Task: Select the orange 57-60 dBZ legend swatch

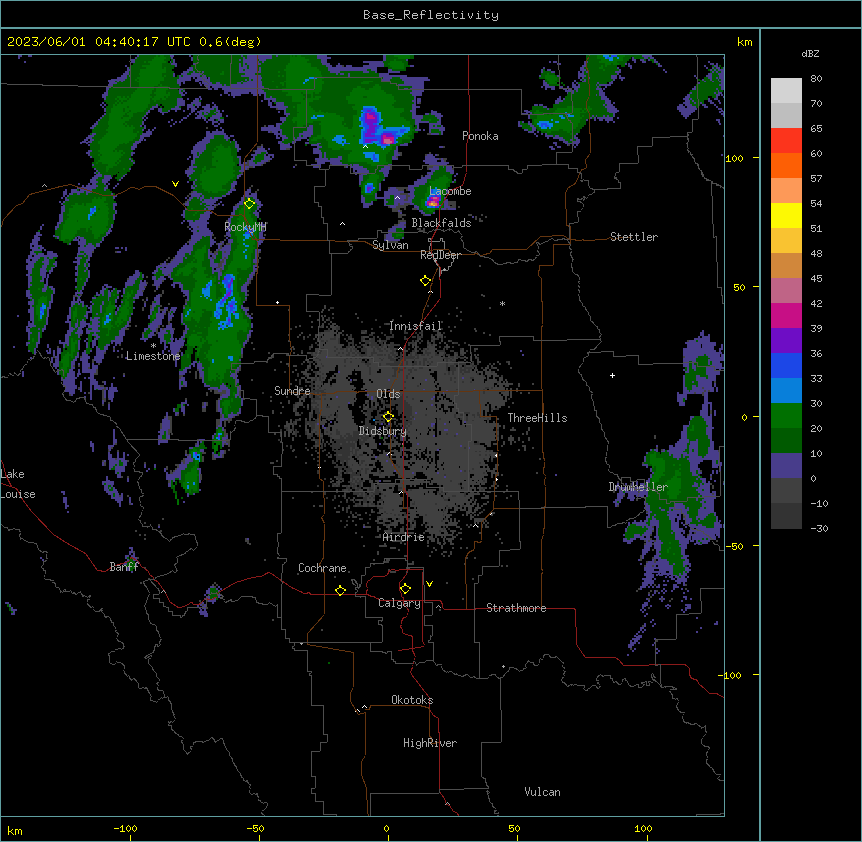Action: click(786, 165)
